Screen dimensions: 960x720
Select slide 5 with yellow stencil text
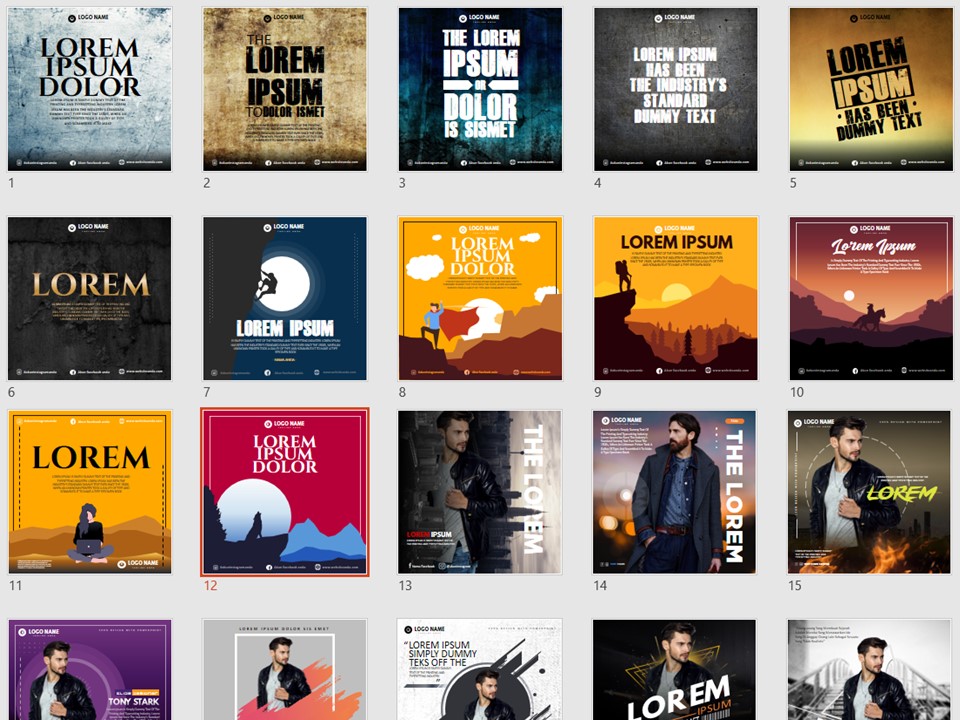click(870, 89)
